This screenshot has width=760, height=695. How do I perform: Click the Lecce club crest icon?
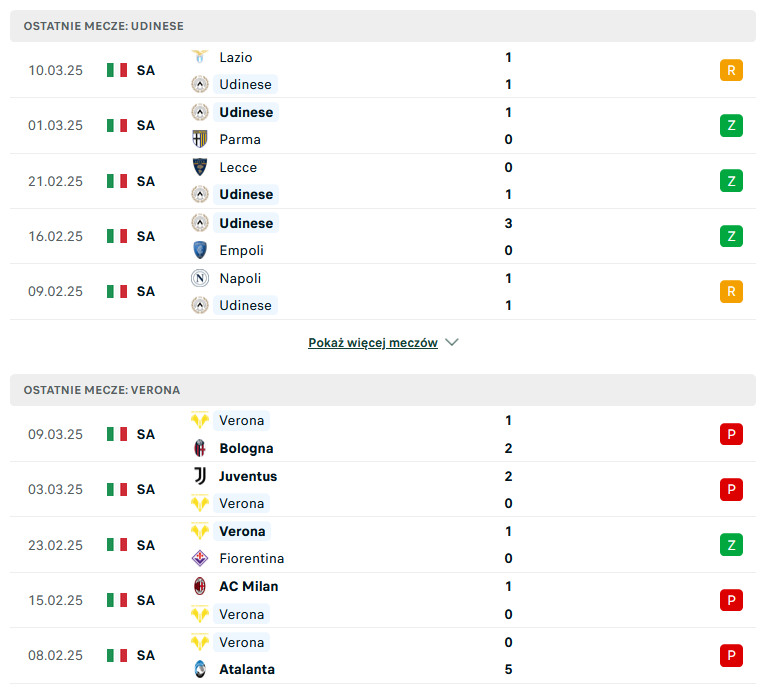(200, 167)
